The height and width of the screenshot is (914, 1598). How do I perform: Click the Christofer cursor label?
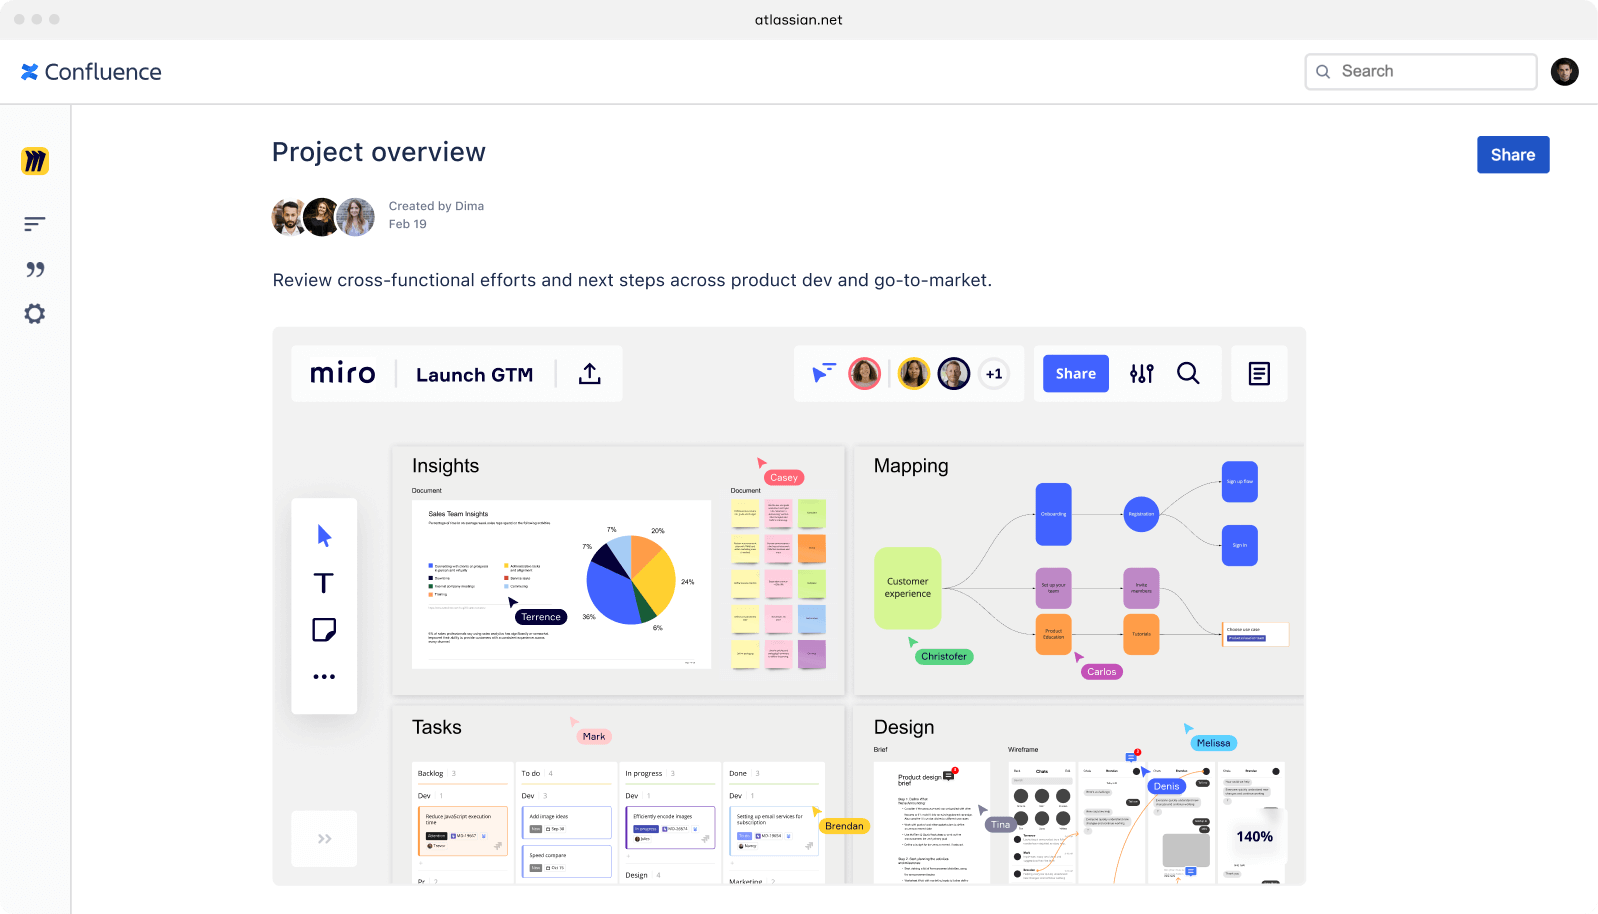pos(944,657)
